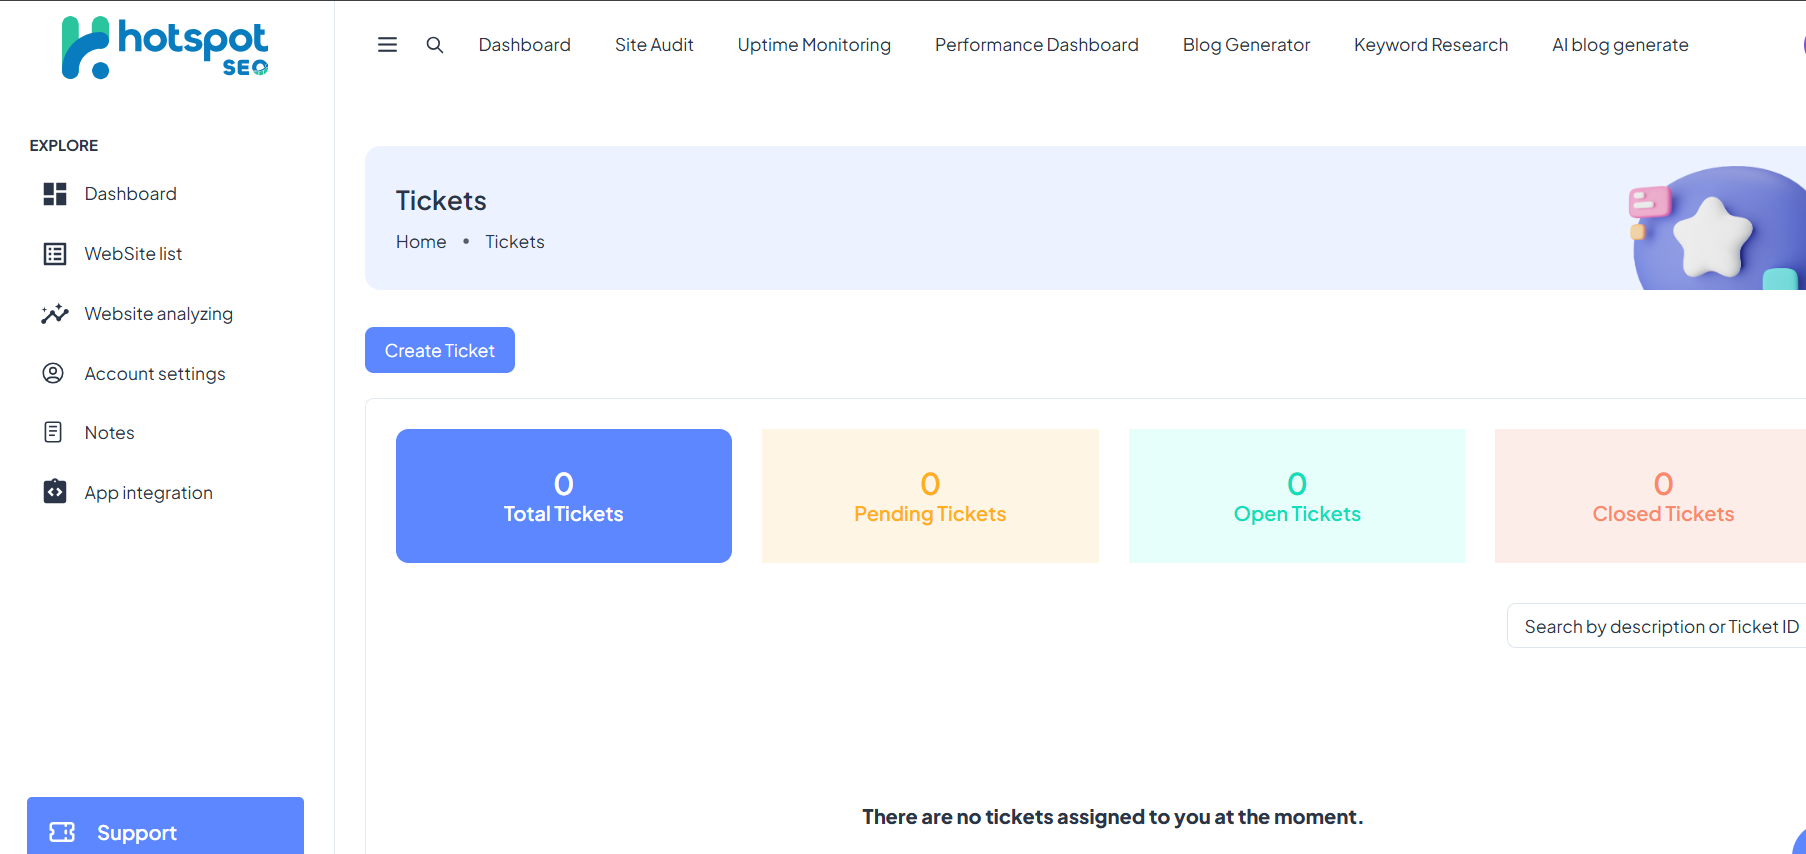
Task: Click the App integration code icon
Action: click(55, 492)
